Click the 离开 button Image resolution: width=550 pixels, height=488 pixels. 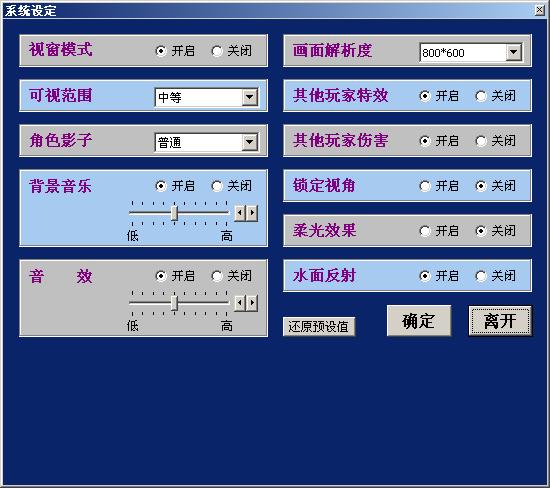500,321
